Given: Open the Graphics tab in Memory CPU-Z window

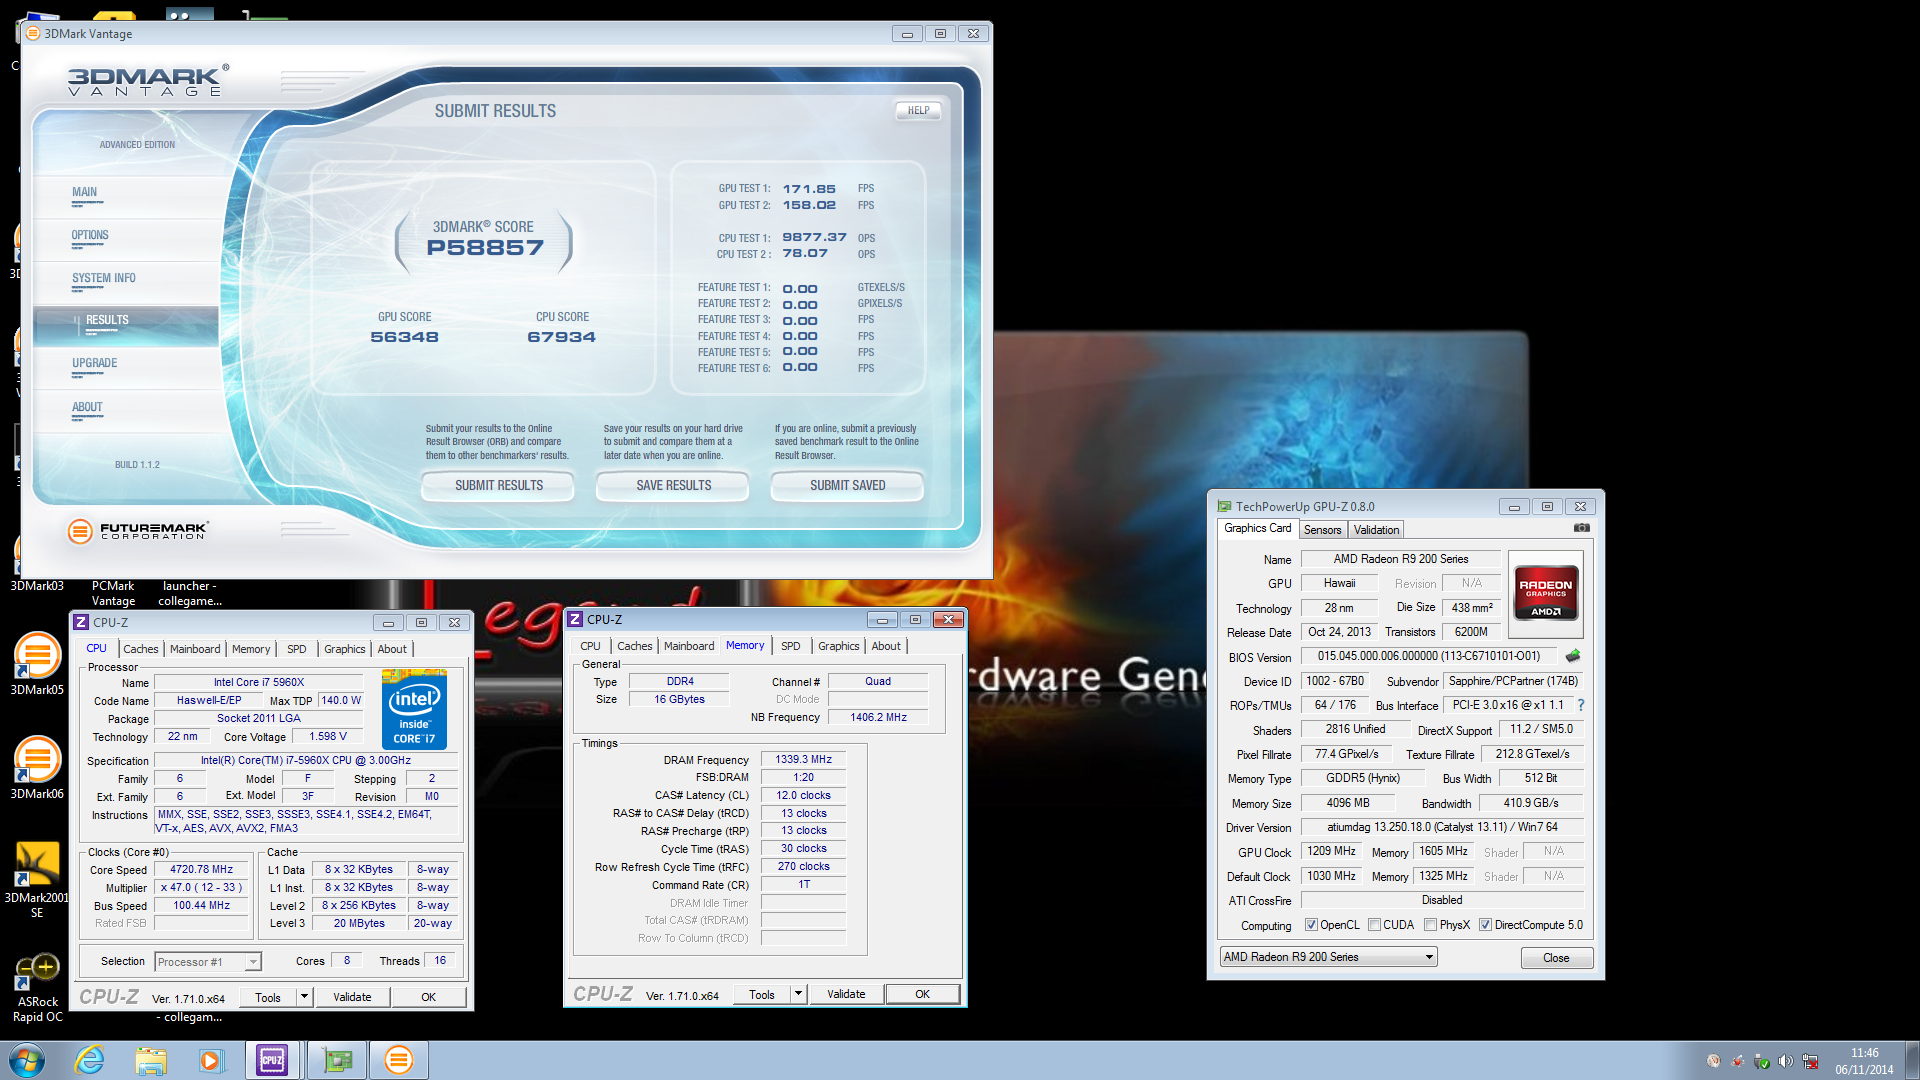Looking at the screenshot, I should 838,646.
